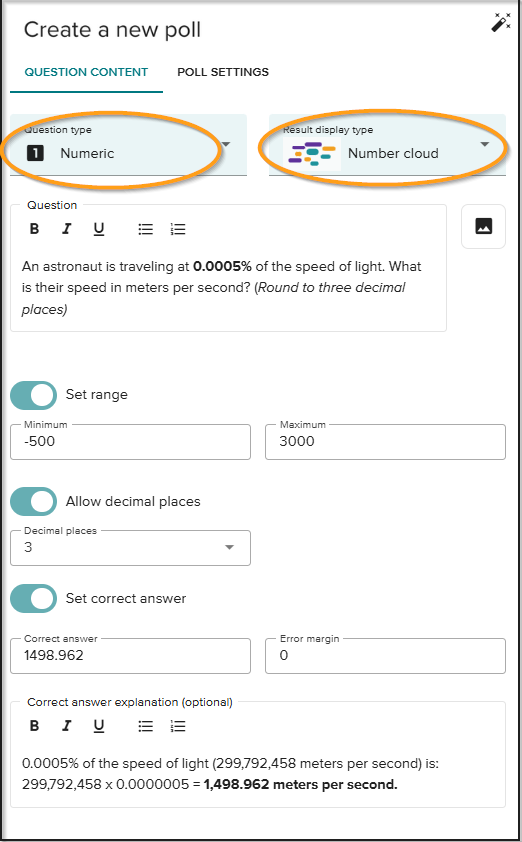The image size is (522, 842).
Task: Select the Question Content tab
Action: 86,72
